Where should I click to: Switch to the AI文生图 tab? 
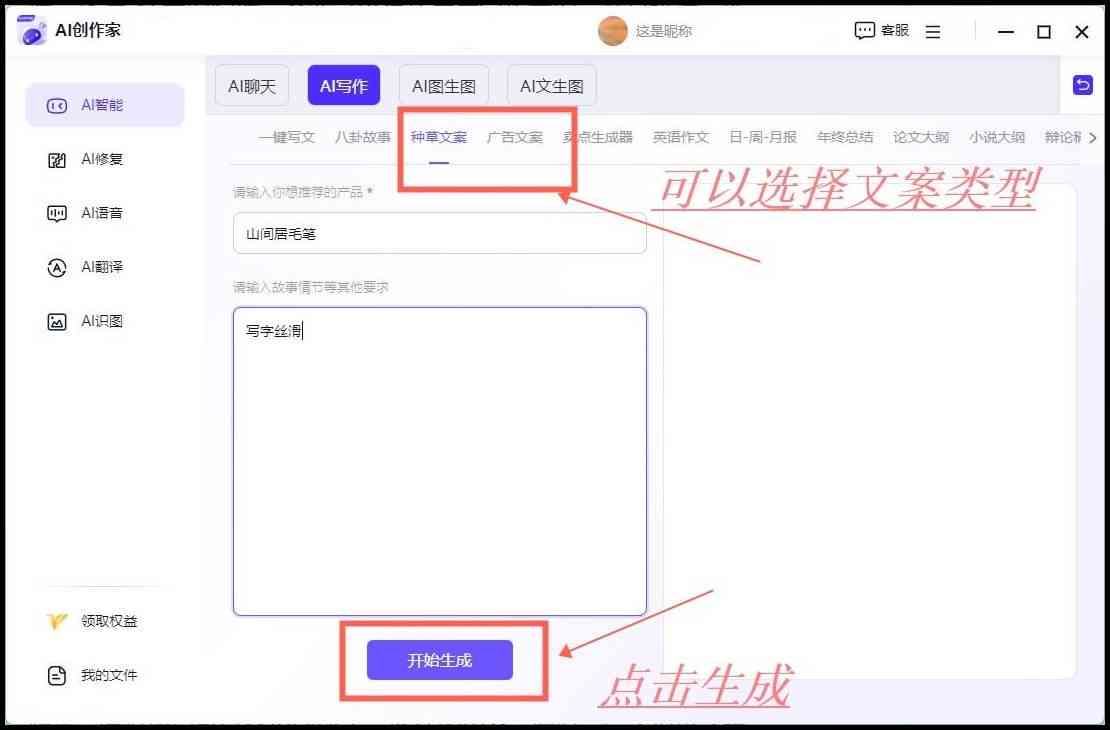point(551,86)
